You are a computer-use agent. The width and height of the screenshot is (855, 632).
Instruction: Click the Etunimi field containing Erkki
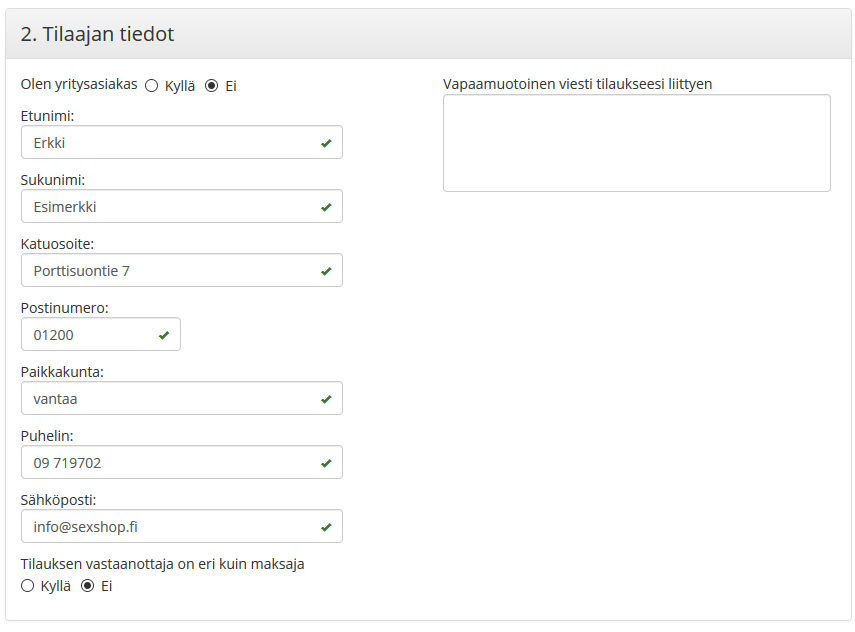[x=170, y=143]
